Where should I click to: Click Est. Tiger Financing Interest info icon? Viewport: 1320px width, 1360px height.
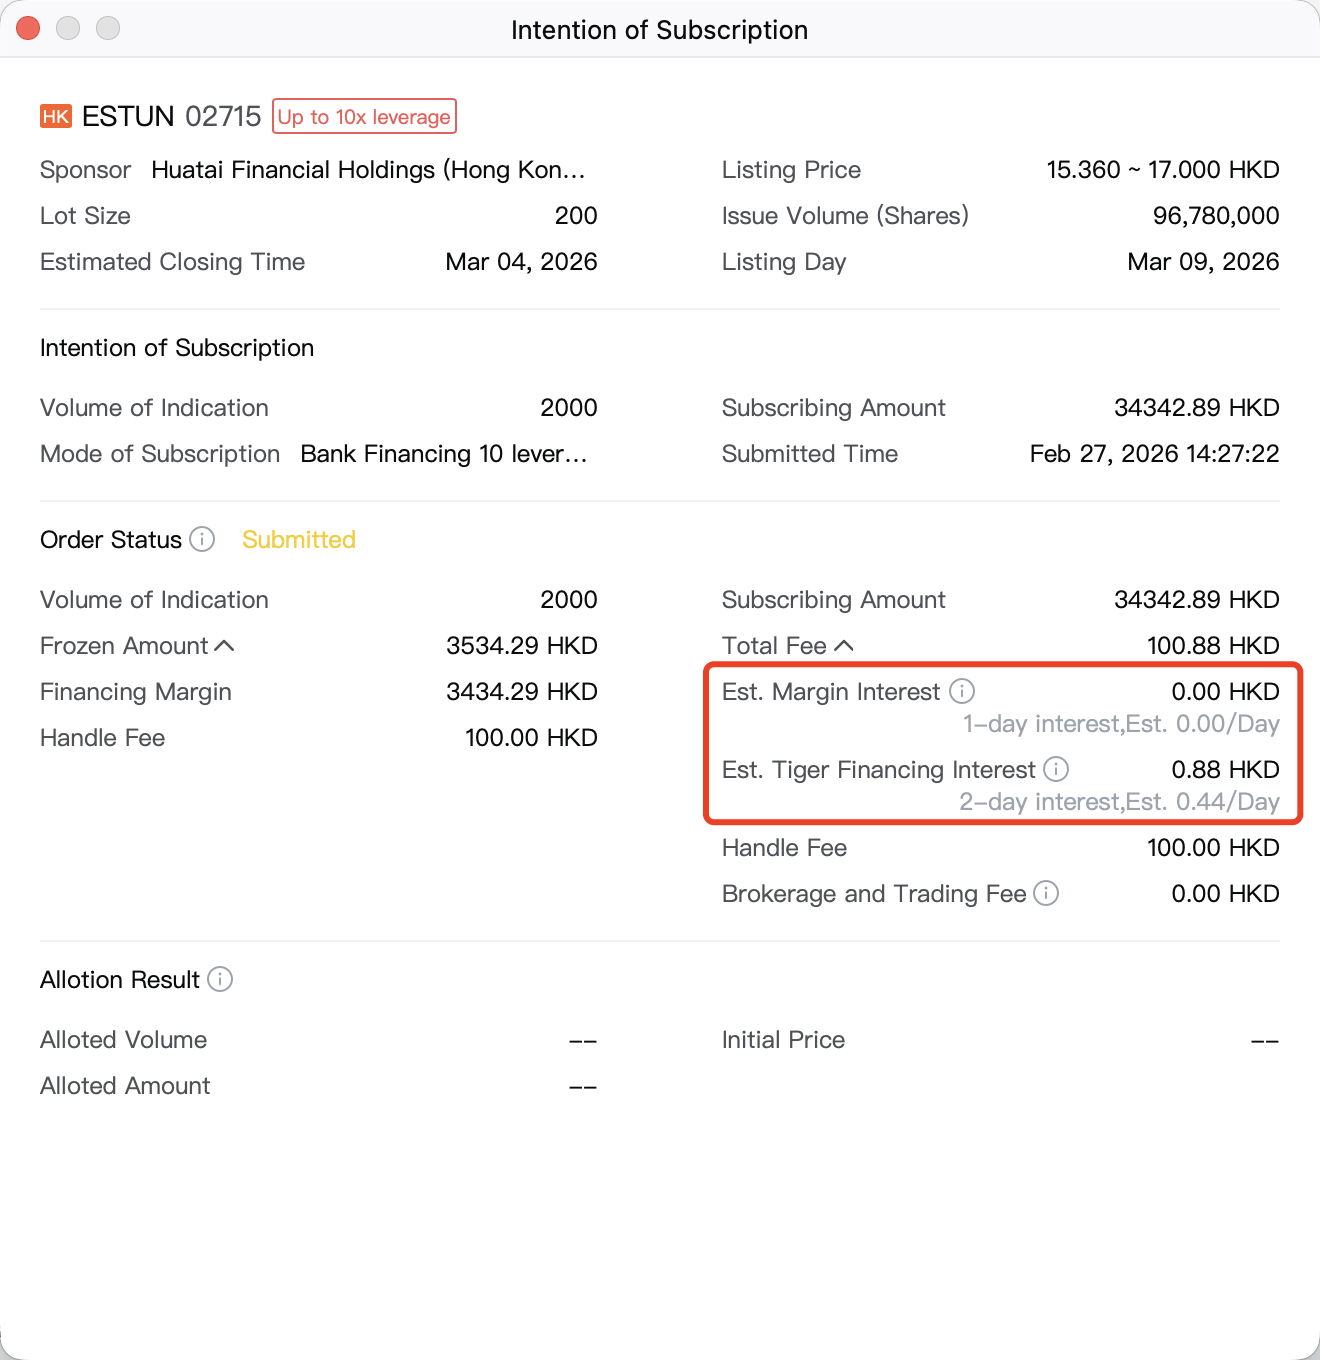tap(1056, 769)
